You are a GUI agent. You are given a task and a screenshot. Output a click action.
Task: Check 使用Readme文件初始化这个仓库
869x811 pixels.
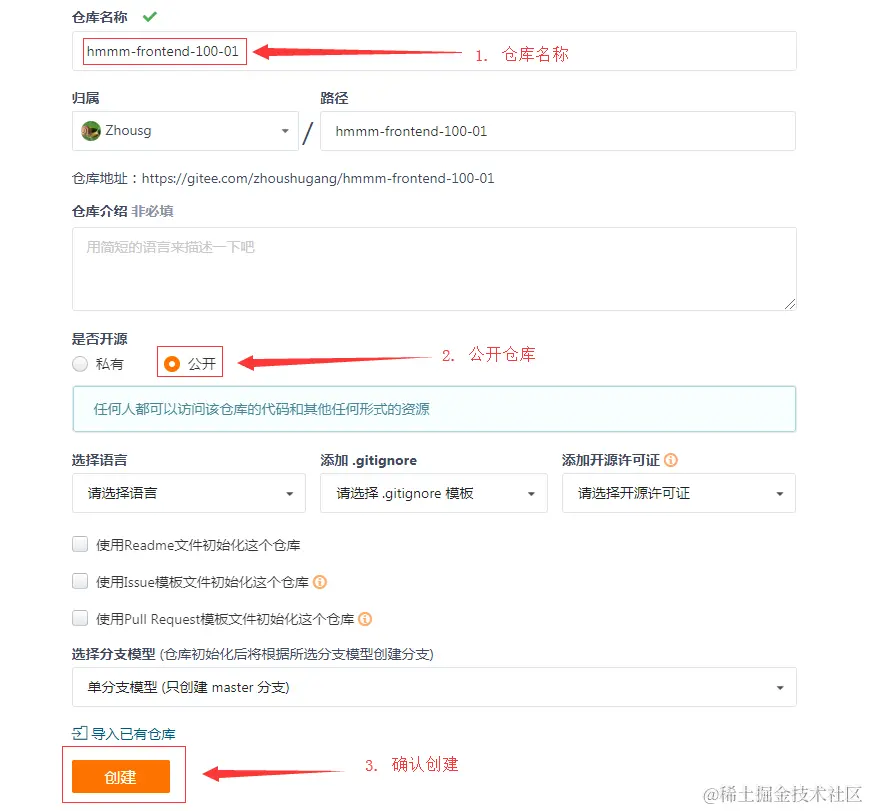(80, 544)
